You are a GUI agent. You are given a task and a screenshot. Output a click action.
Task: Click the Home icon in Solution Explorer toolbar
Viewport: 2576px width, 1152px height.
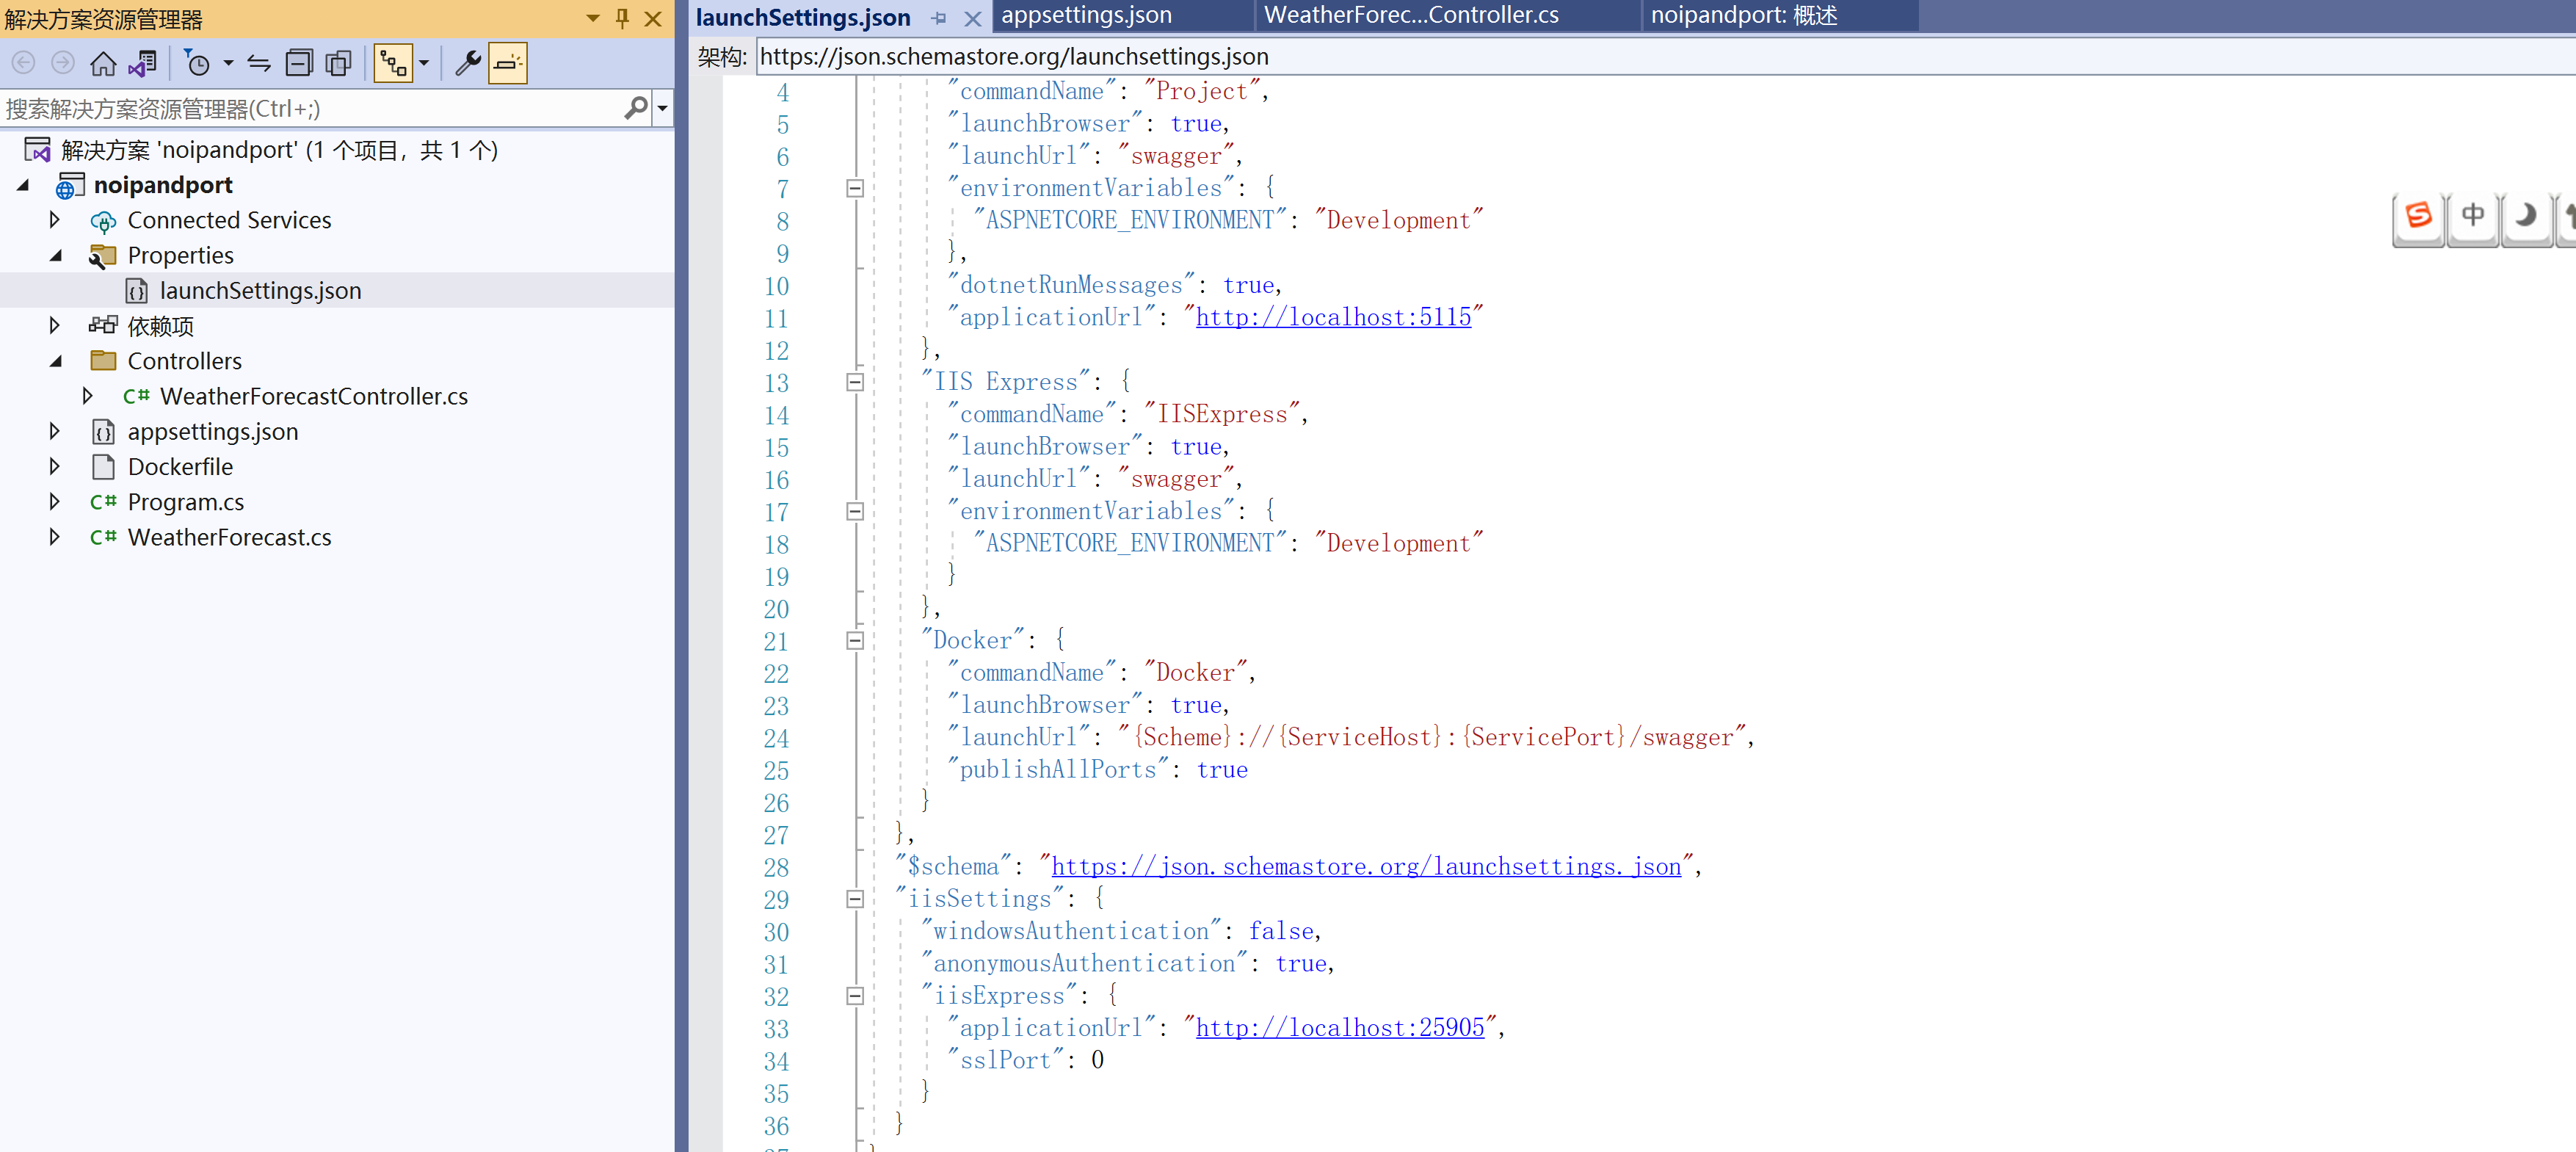coord(103,63)
